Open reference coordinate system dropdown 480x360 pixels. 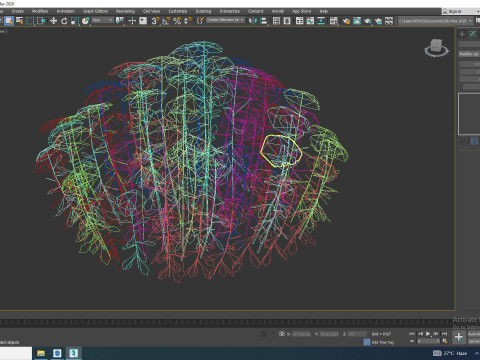103,20
